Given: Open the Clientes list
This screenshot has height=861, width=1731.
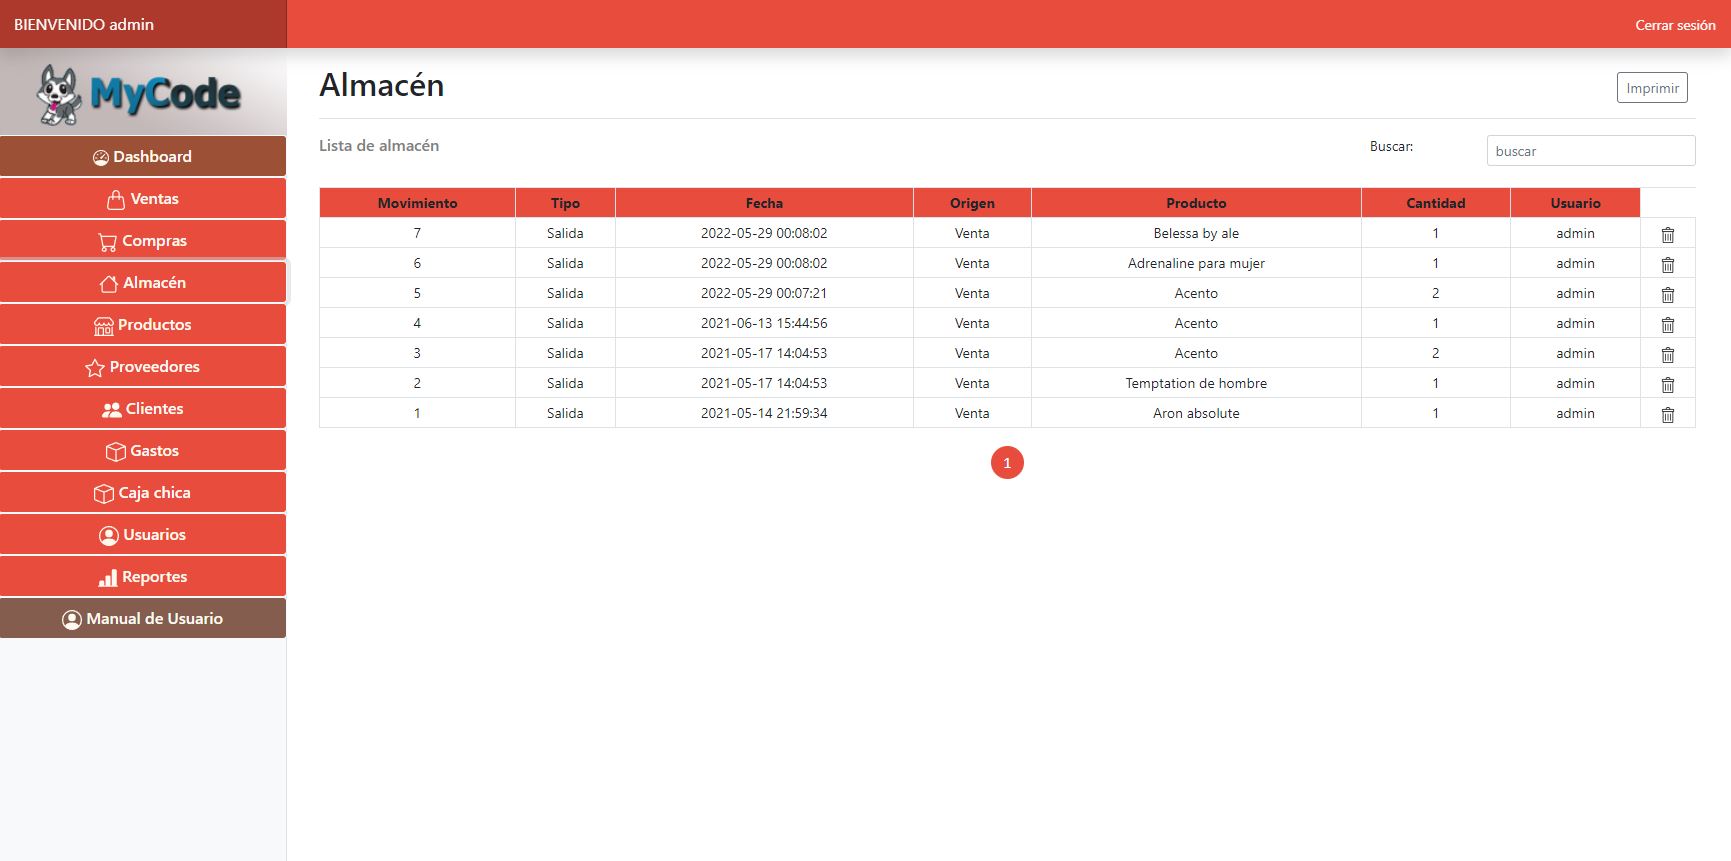Looking at the screenshot, I should 143,409.
